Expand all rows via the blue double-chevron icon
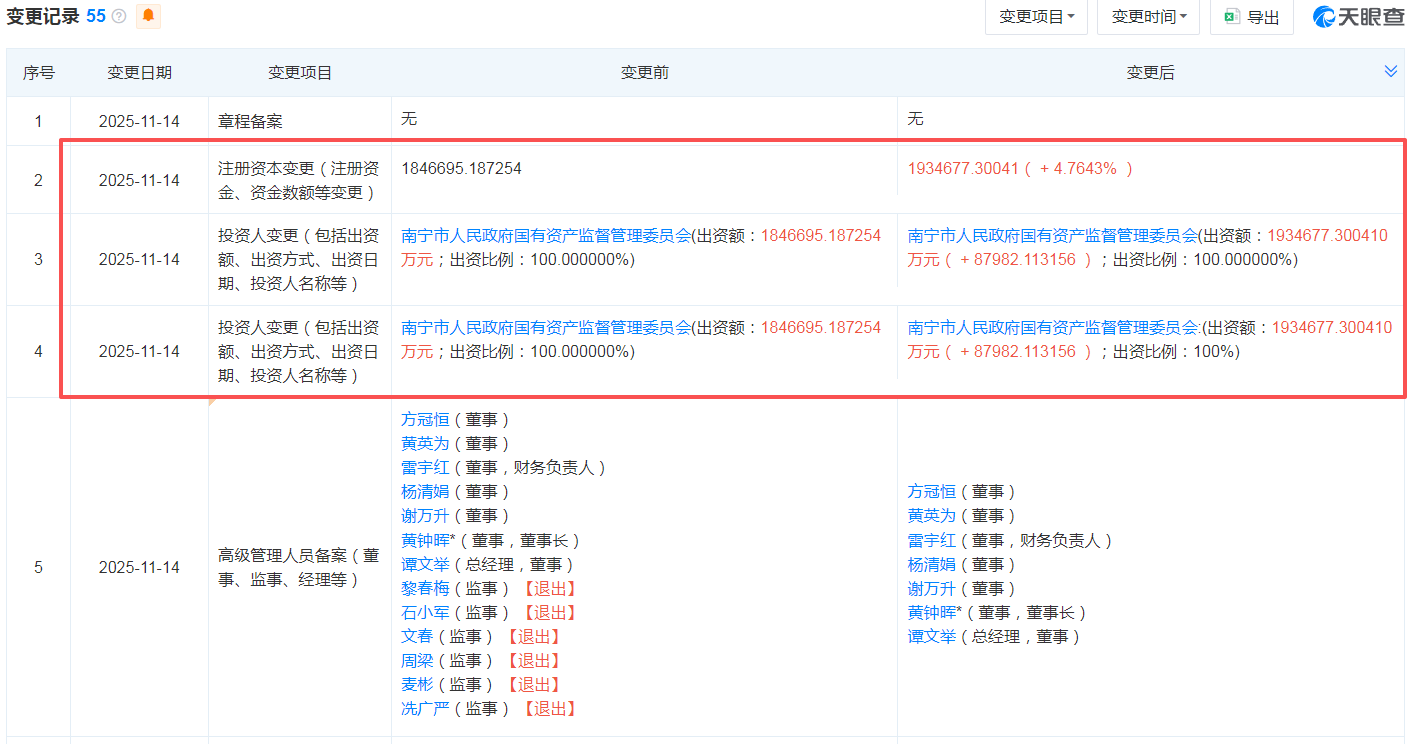This screenshot has width=1419, height=744. pos(1389,71)
